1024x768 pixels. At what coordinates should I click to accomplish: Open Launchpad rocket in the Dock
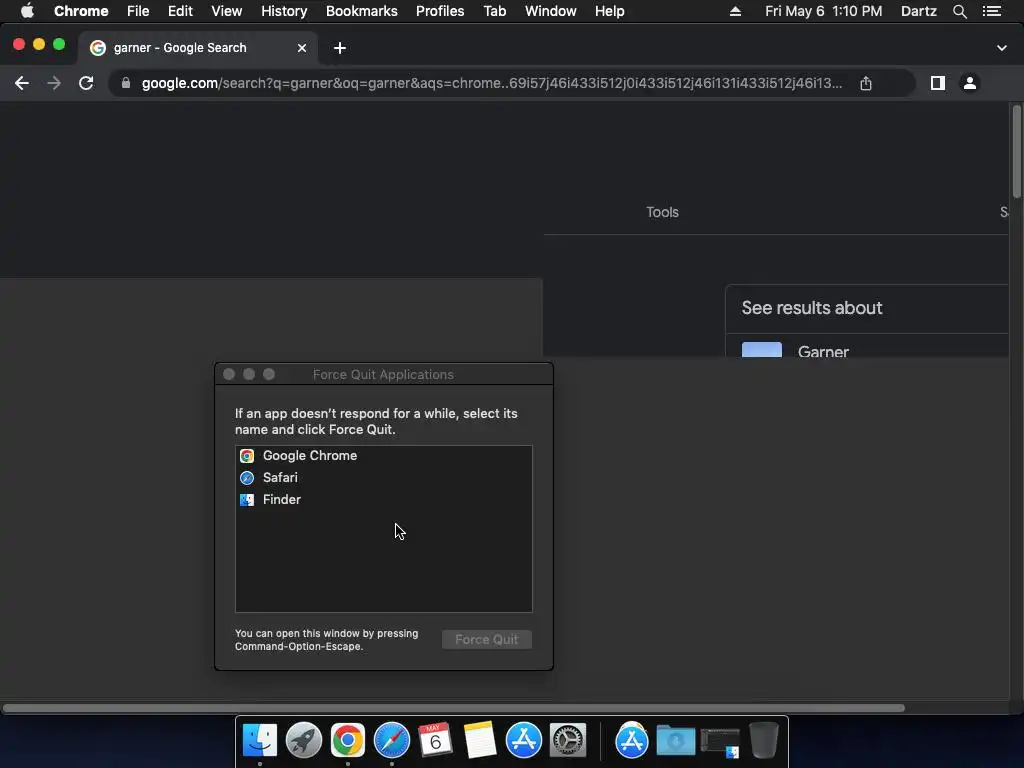pyautogui.click(x=304, y=740)
